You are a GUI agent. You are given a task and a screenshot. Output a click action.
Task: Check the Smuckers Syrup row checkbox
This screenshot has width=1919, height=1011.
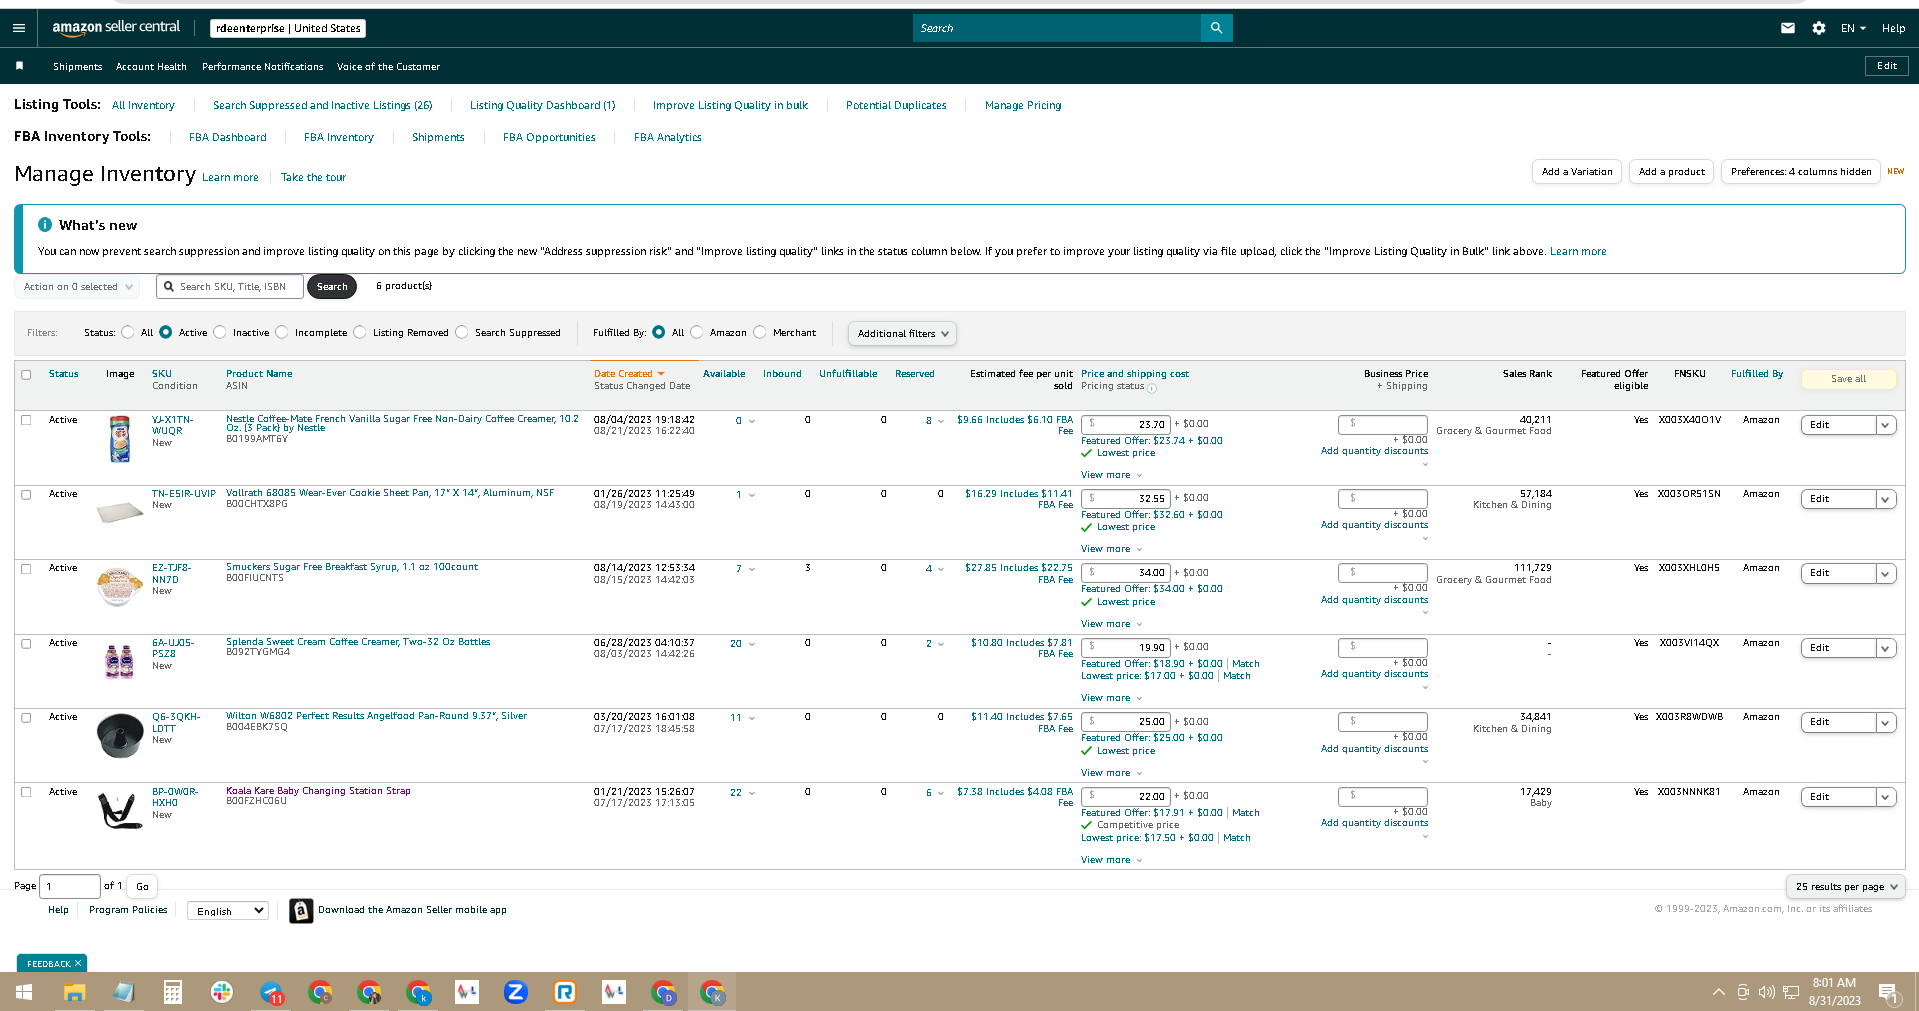(26, 568)
